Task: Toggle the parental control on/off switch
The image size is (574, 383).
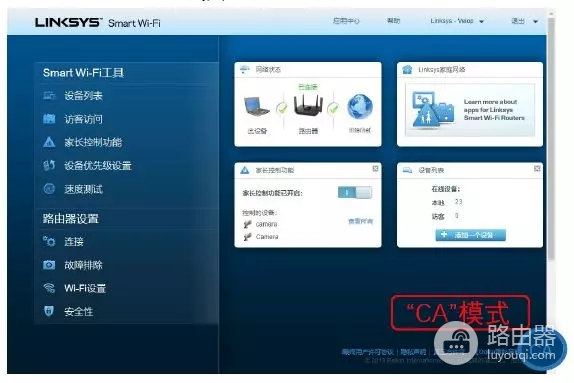Action: click(355, 192)
